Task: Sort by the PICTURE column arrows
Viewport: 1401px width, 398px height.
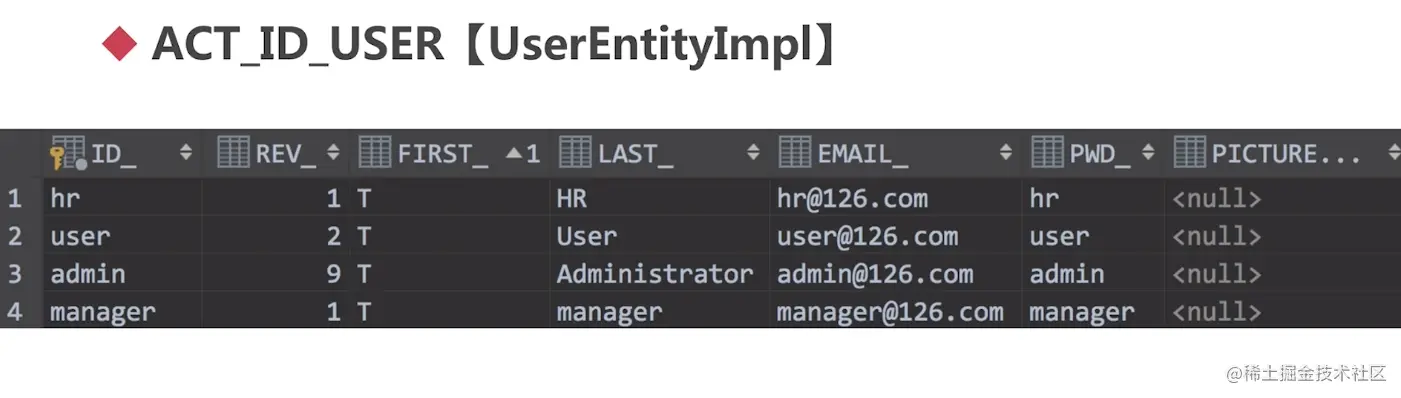Action: click(1393, 153)
